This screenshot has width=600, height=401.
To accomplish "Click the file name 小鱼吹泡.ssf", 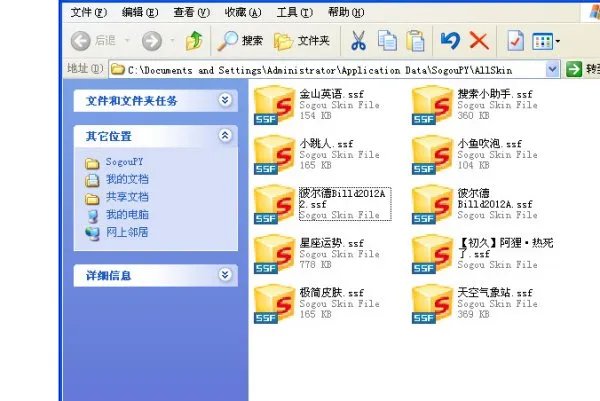I will [x=489, y=143].
